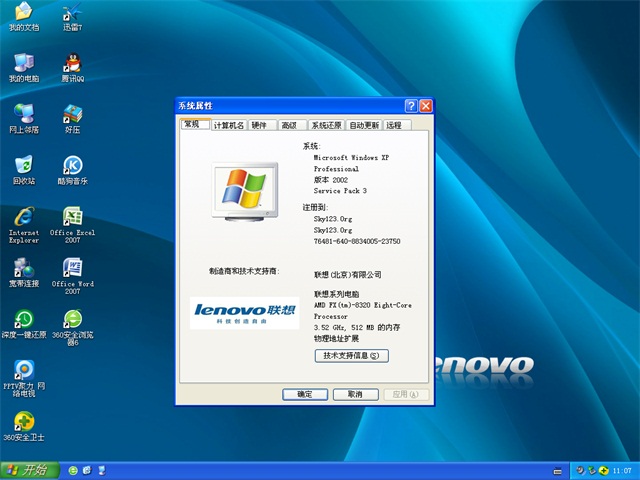
Task: Open the 我的电脑 desktop icon
Action: [x=24, y=68]
